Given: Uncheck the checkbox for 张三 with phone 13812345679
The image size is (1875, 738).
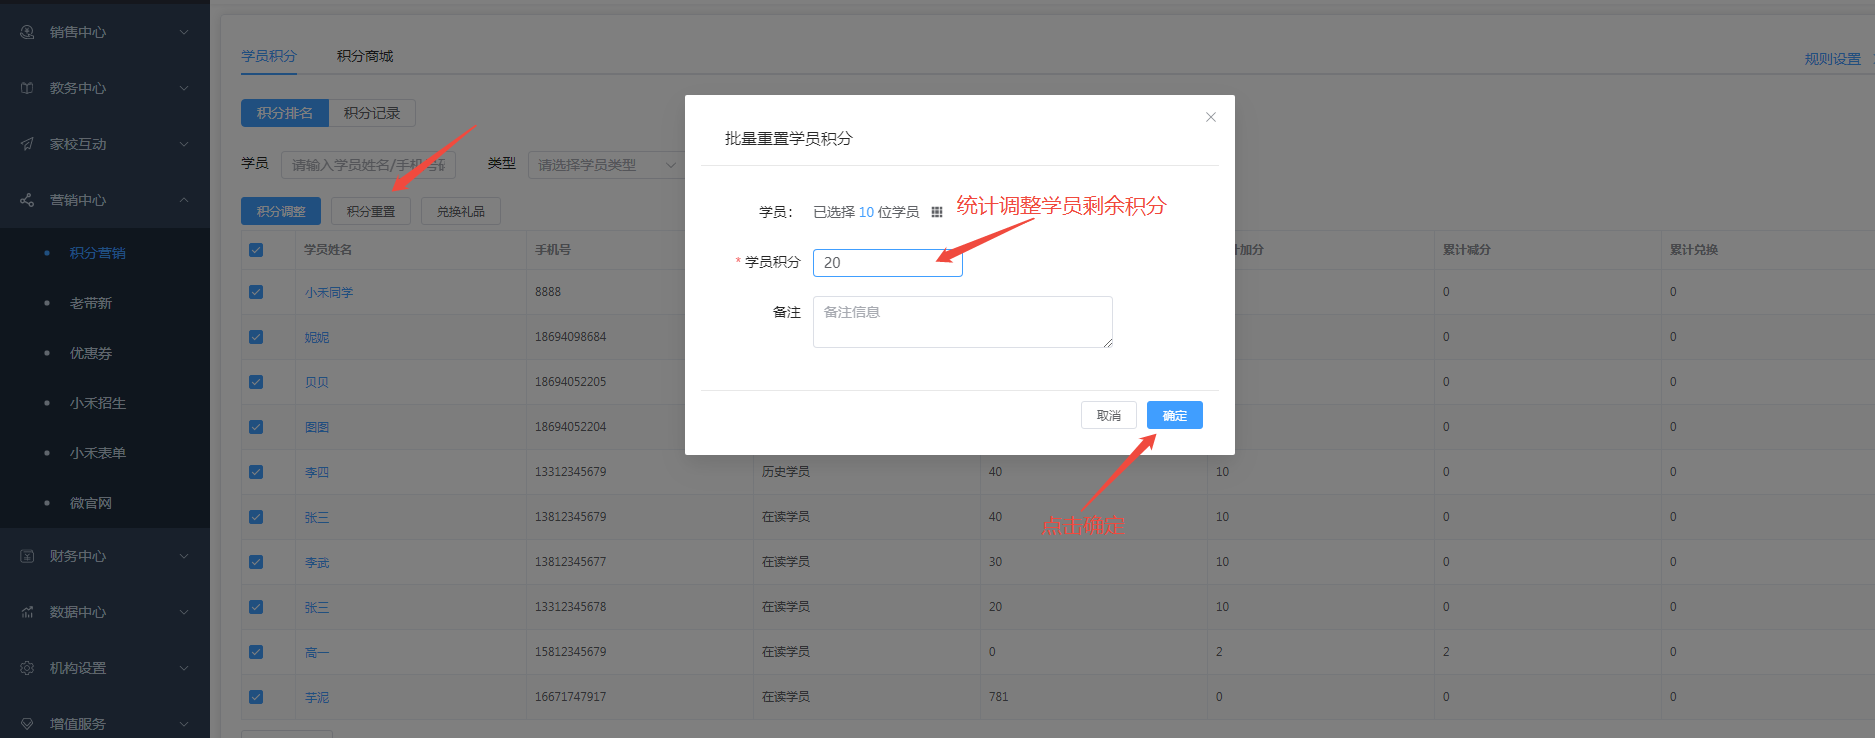Looking at the screenshot, I should pos(256,517).
